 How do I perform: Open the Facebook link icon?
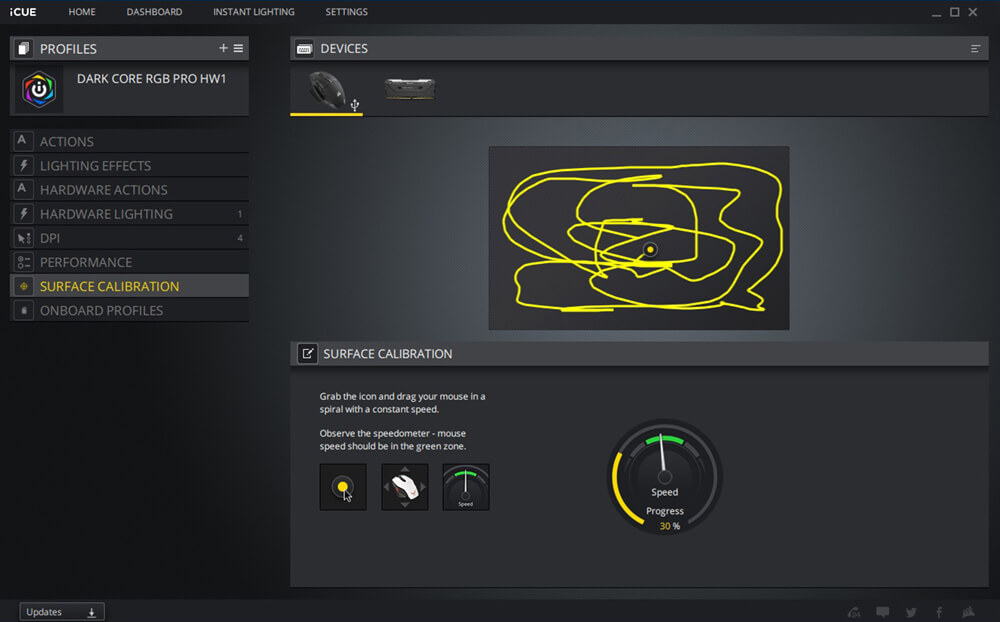(939, 612)
